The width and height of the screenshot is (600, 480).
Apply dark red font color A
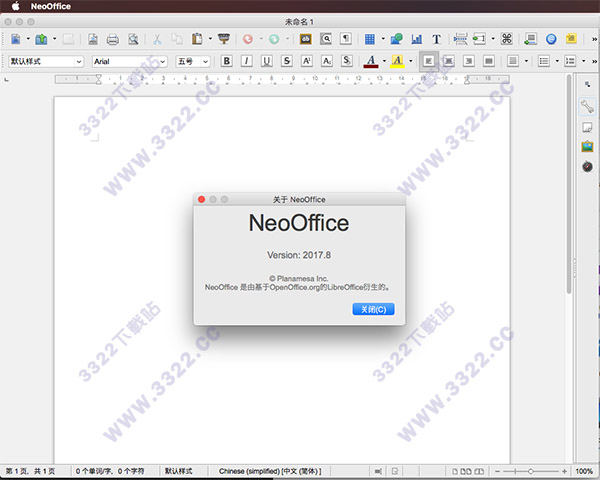[x=371, y=61]
